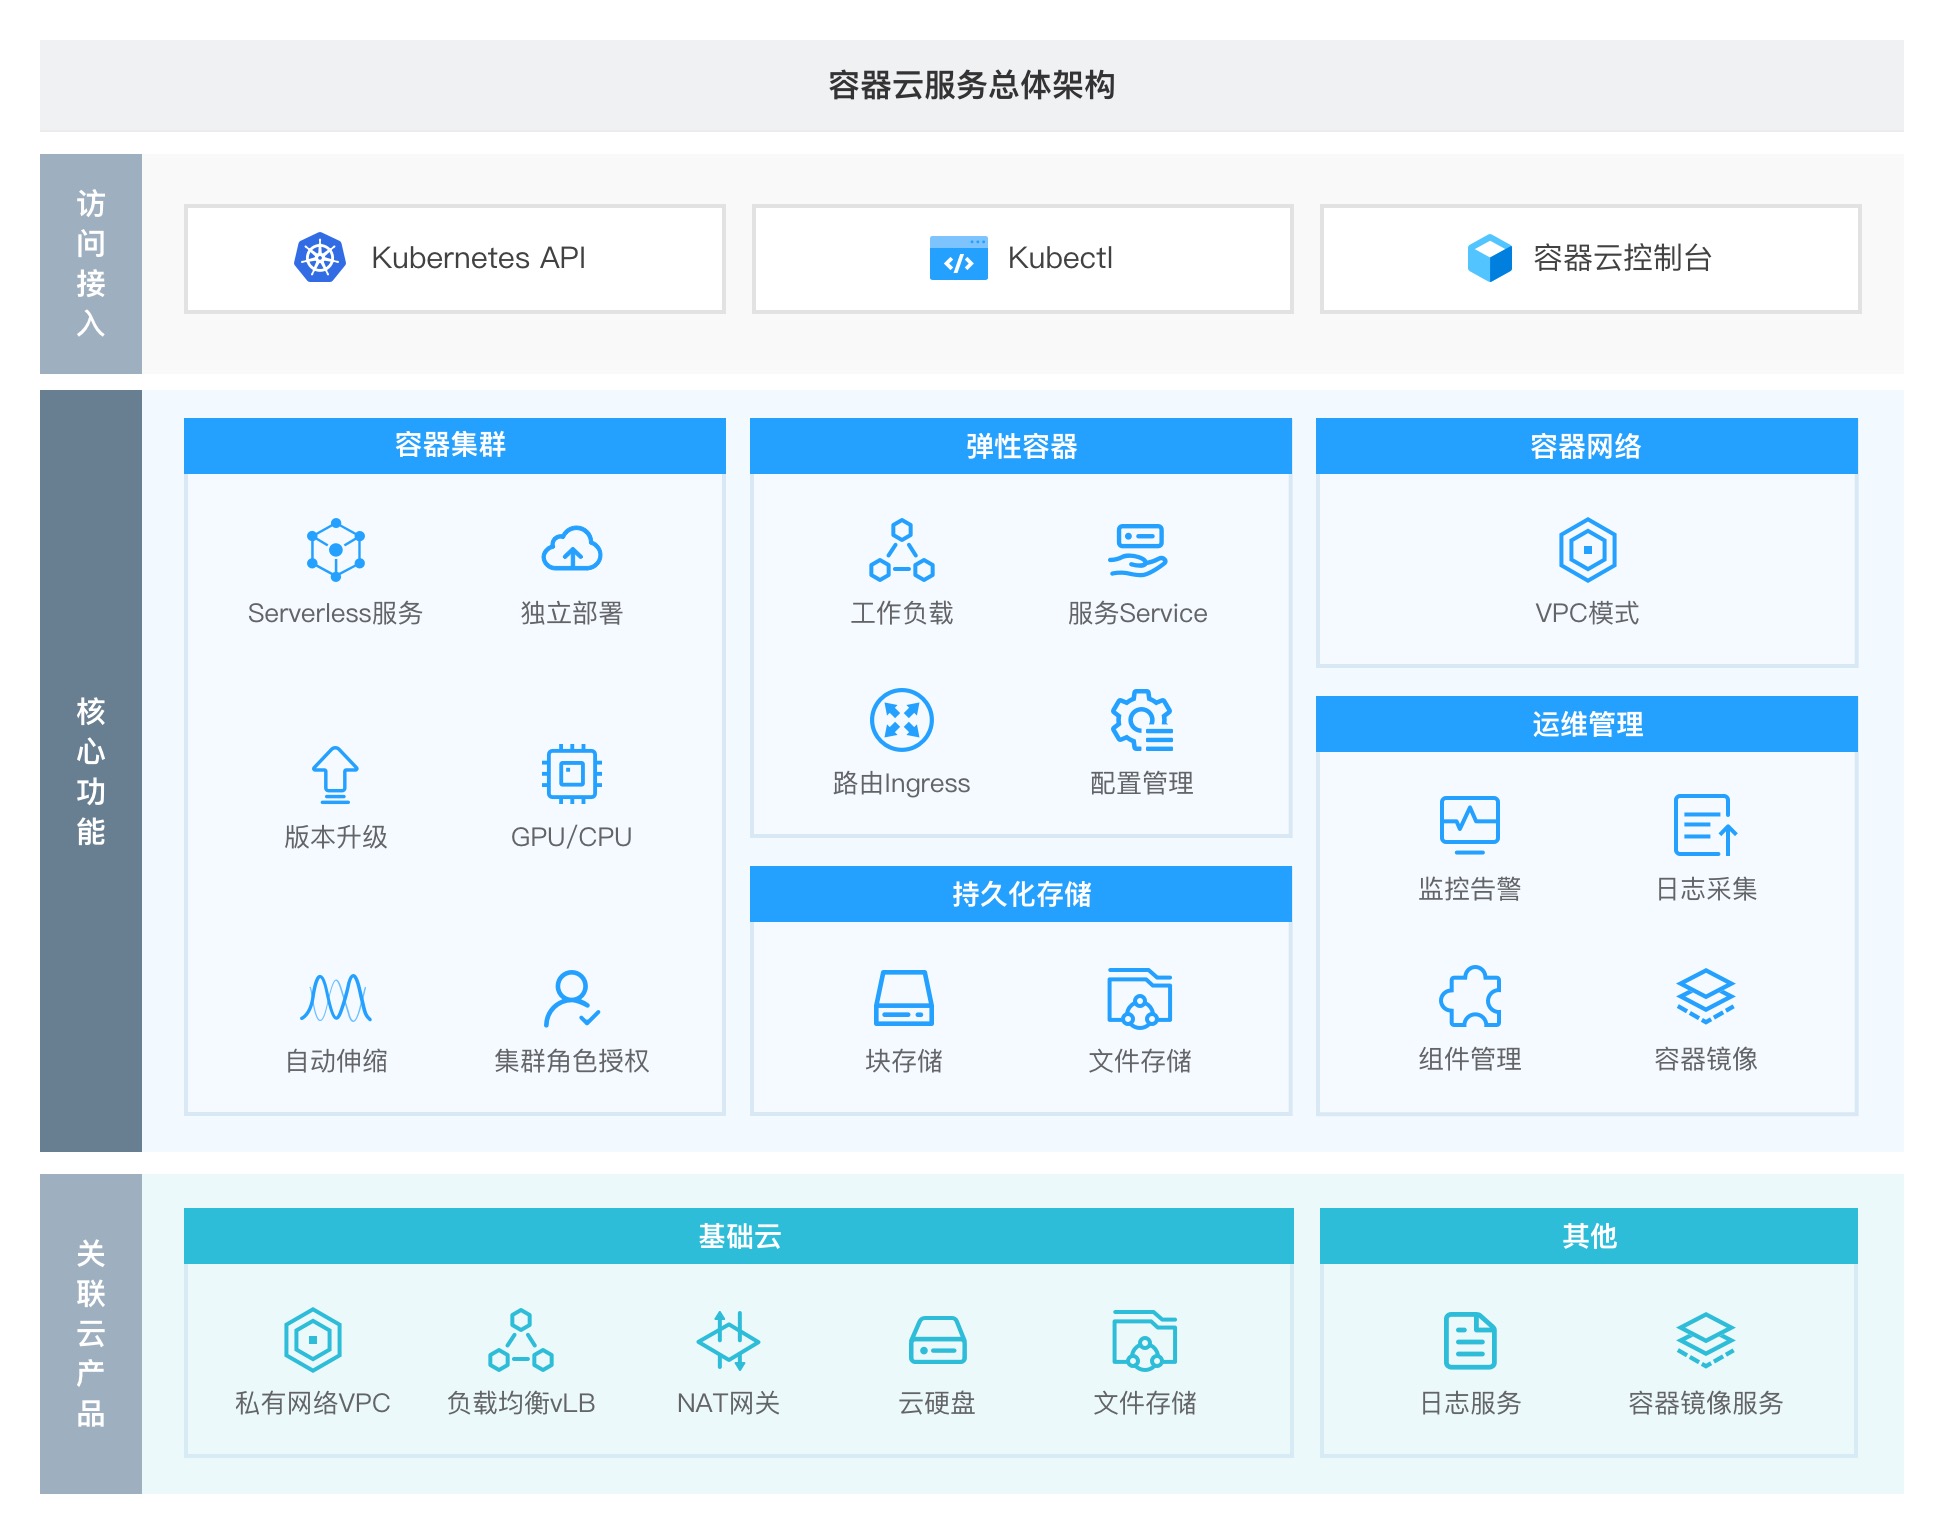
Task: Click the 自动伸缩 wave icon
Action: 335,997
